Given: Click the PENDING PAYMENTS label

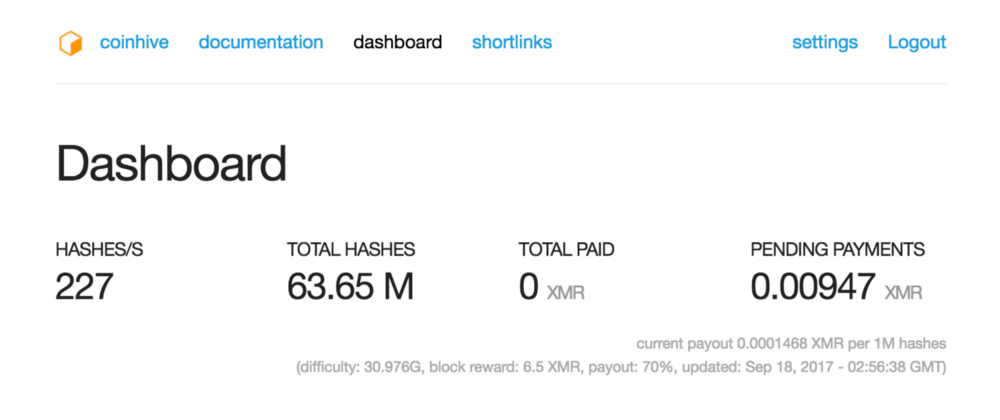Looking at the screenshot, I should point(838,250).
